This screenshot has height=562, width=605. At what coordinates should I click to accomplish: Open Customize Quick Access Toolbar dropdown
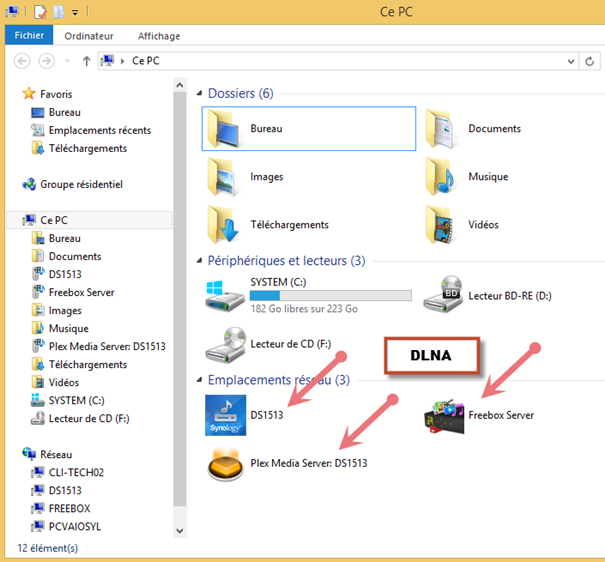coord(75,13)
